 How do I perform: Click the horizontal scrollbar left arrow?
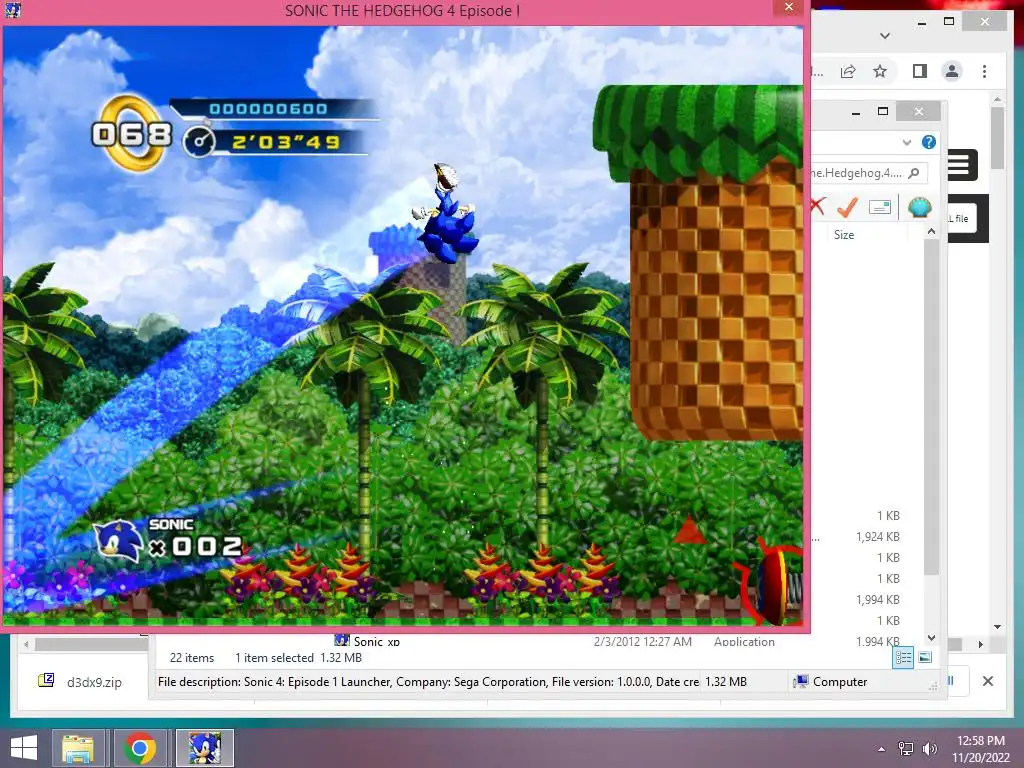25,645
